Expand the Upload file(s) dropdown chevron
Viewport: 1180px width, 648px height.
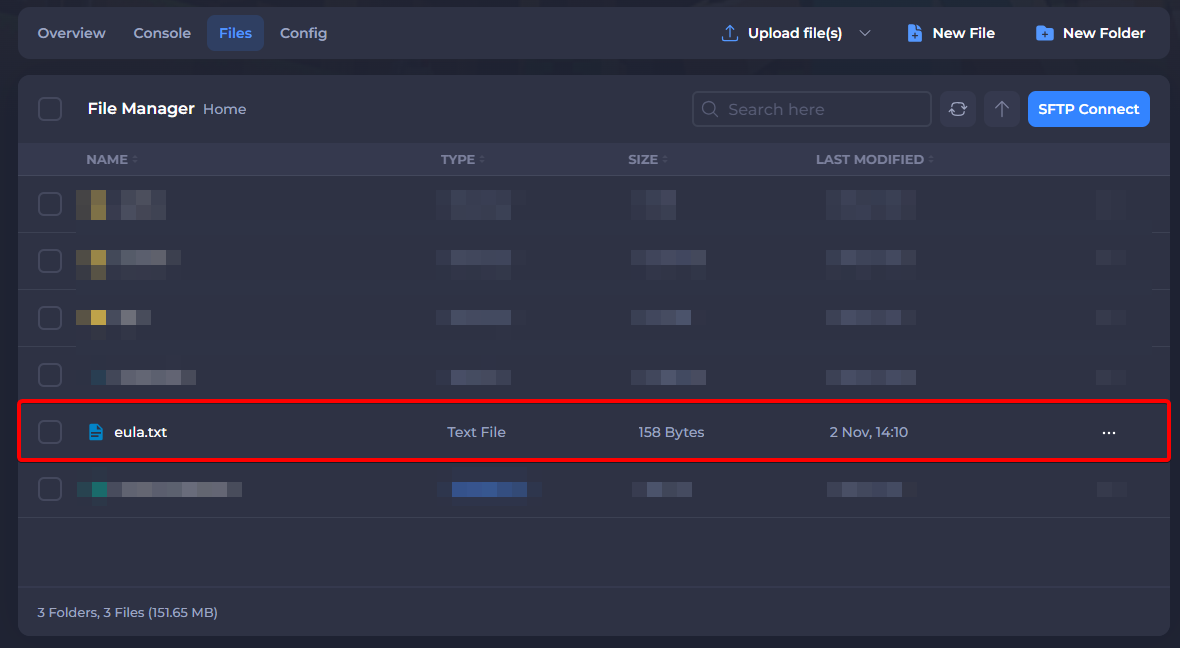pos(865,33)
